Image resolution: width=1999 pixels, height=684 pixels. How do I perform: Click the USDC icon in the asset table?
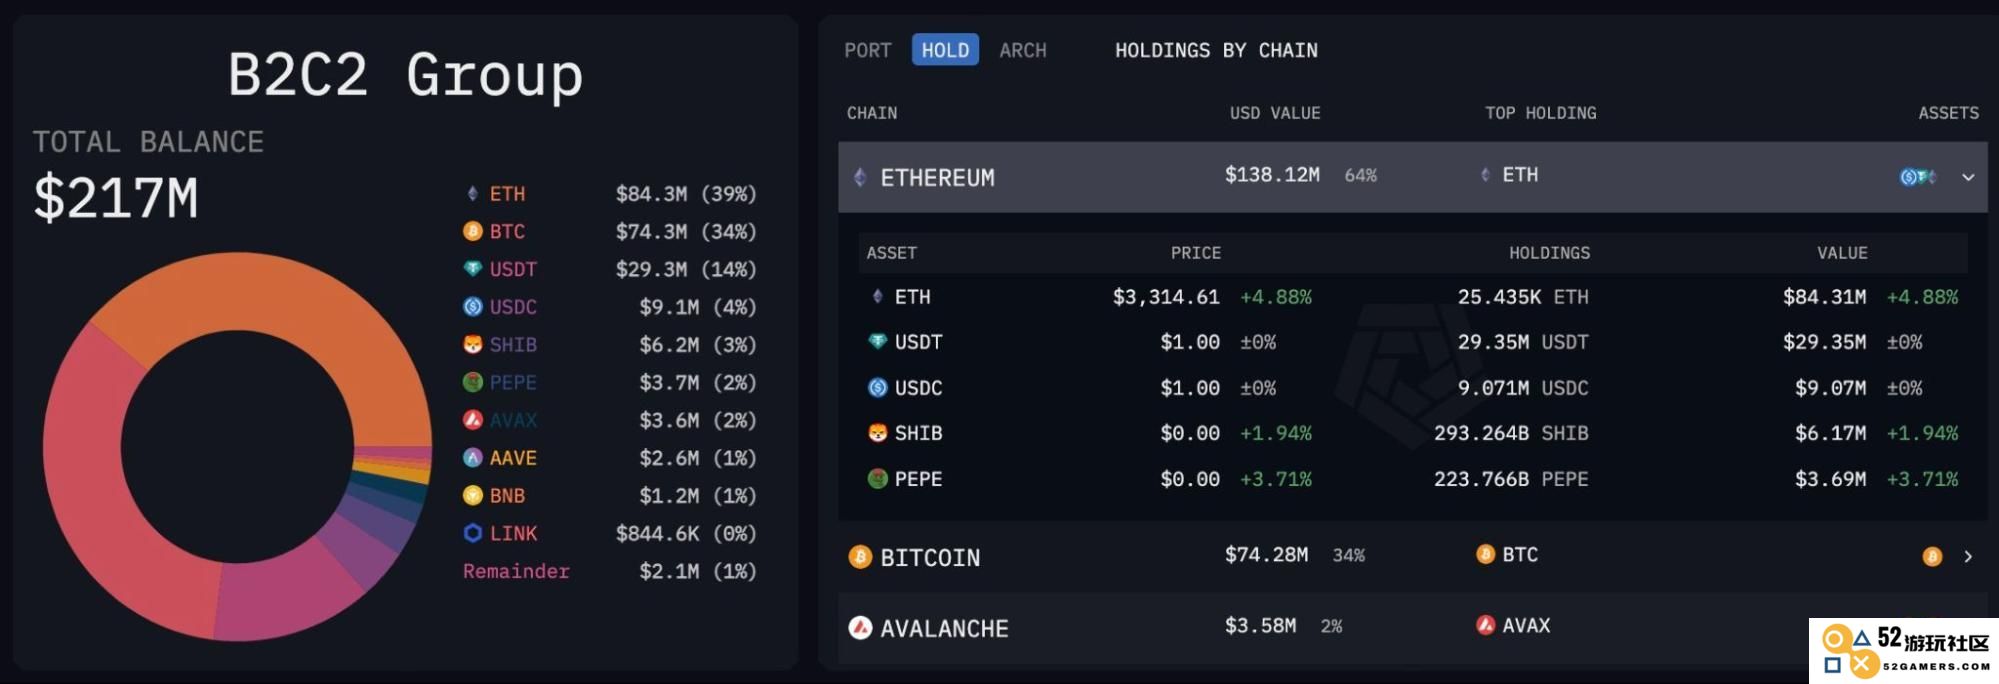point(878,388)
